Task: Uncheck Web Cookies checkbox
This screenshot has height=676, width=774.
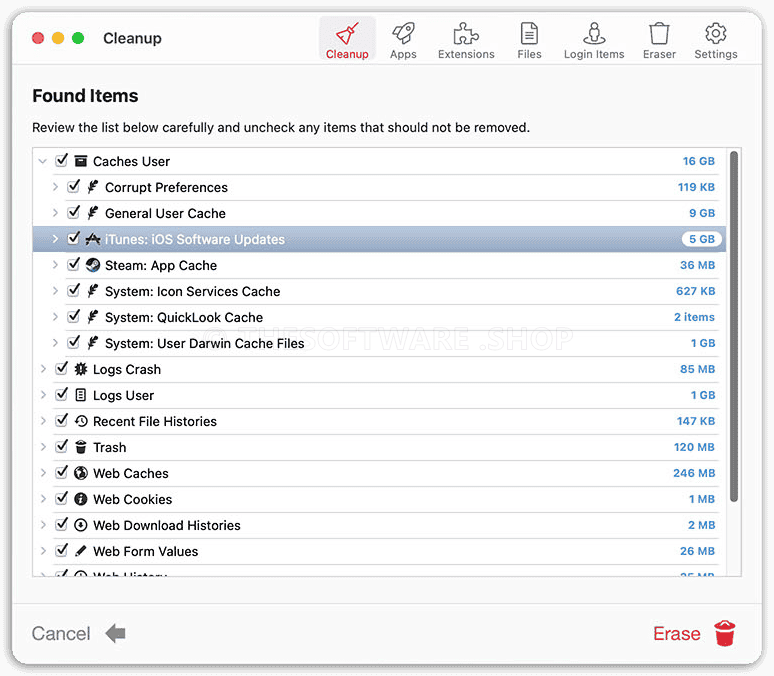Action: pos(62,499)
